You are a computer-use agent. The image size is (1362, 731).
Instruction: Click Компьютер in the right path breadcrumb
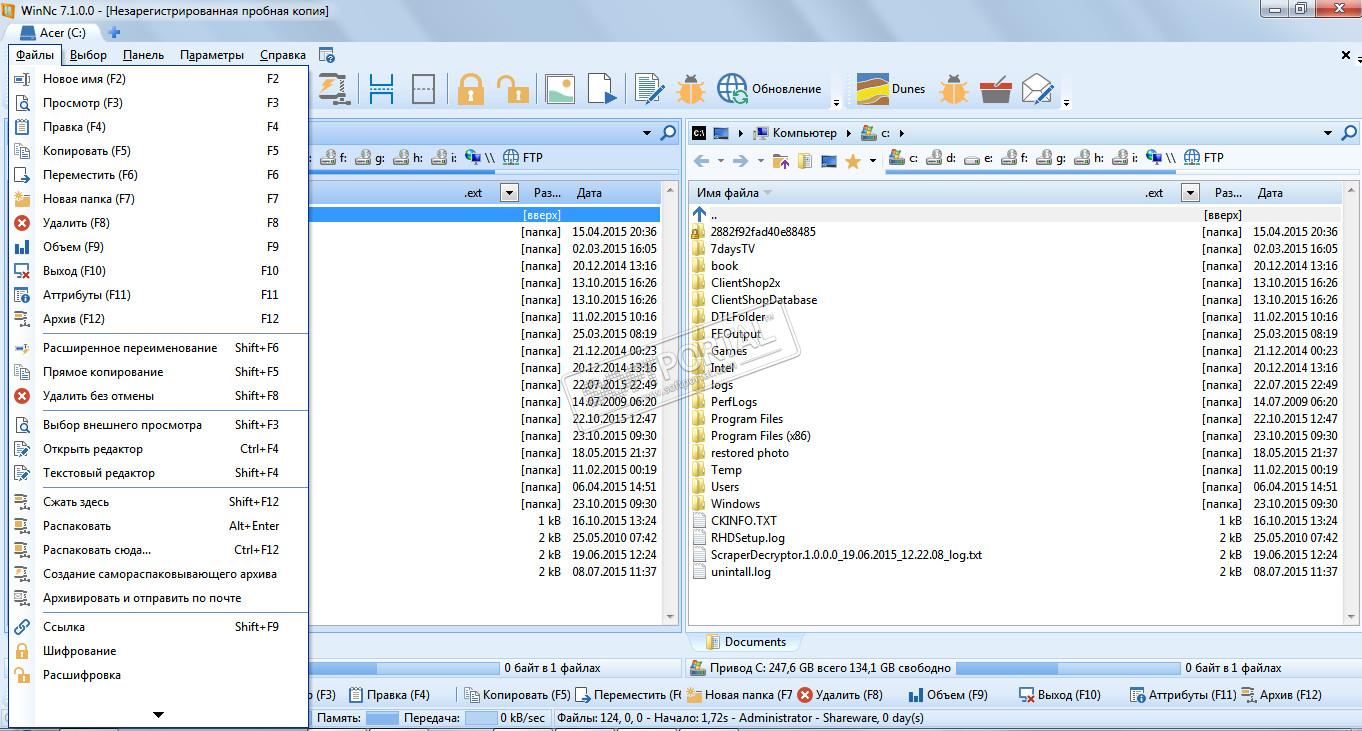(795, 133)
